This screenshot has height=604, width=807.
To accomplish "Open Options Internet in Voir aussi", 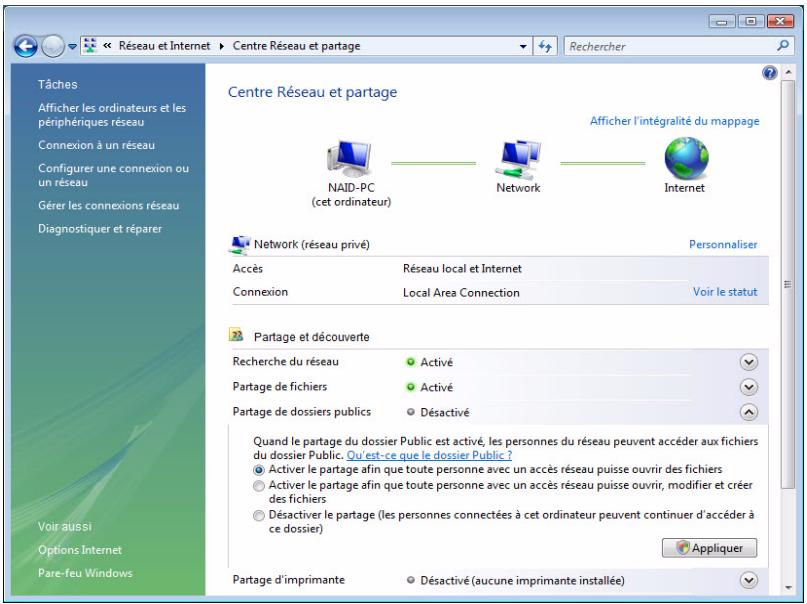I will (80, 549).
